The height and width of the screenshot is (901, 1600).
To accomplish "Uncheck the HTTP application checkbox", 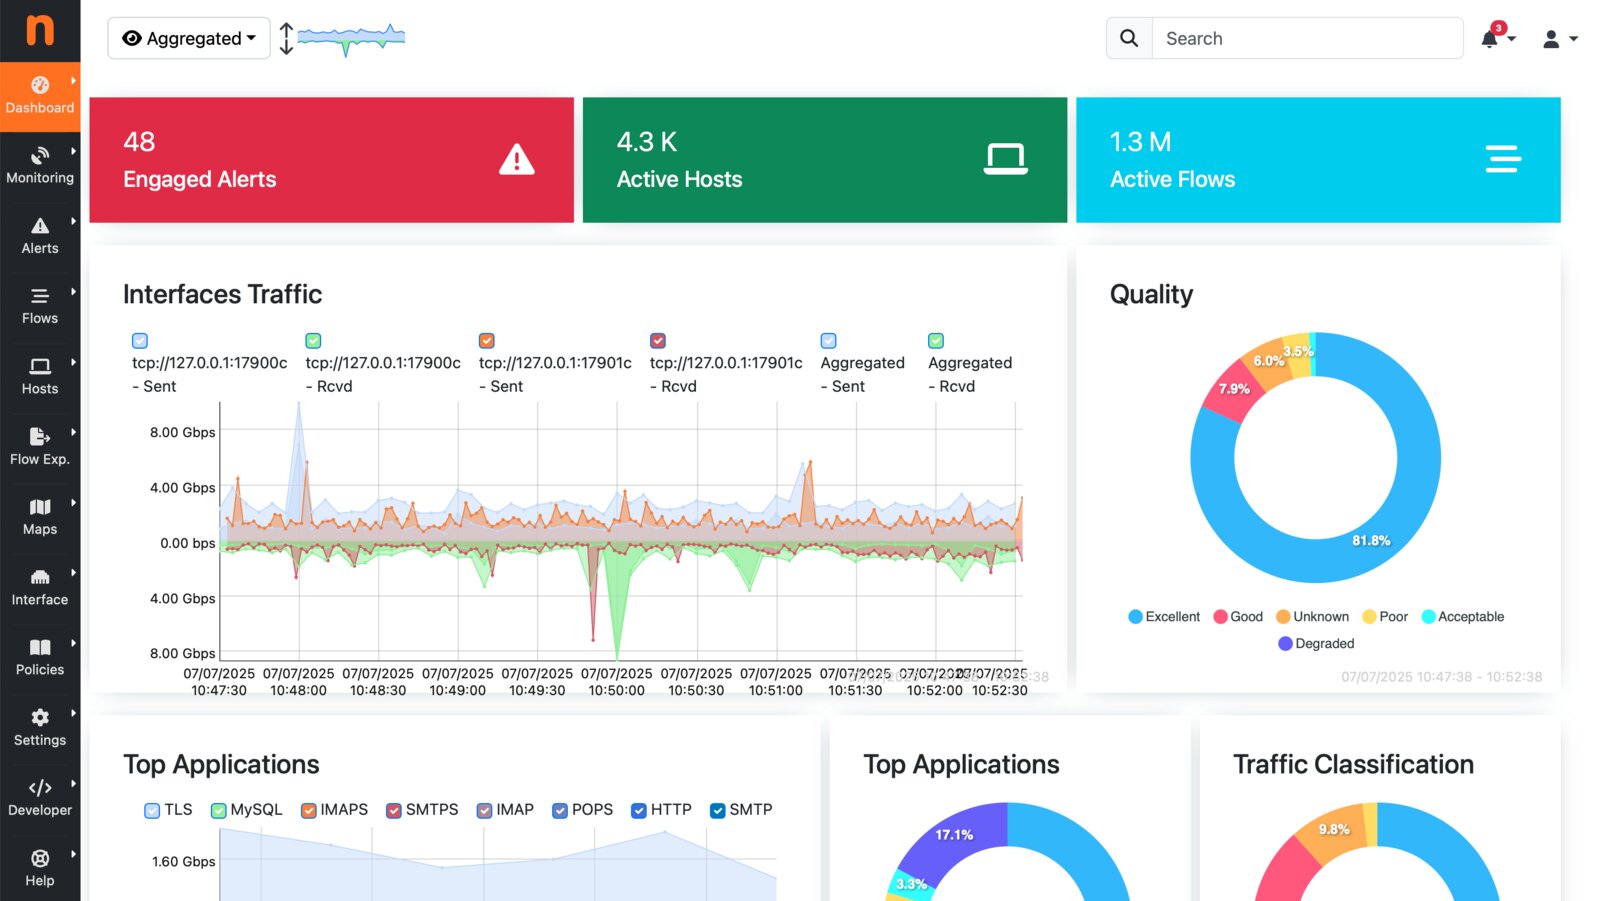I will [639, 810].
